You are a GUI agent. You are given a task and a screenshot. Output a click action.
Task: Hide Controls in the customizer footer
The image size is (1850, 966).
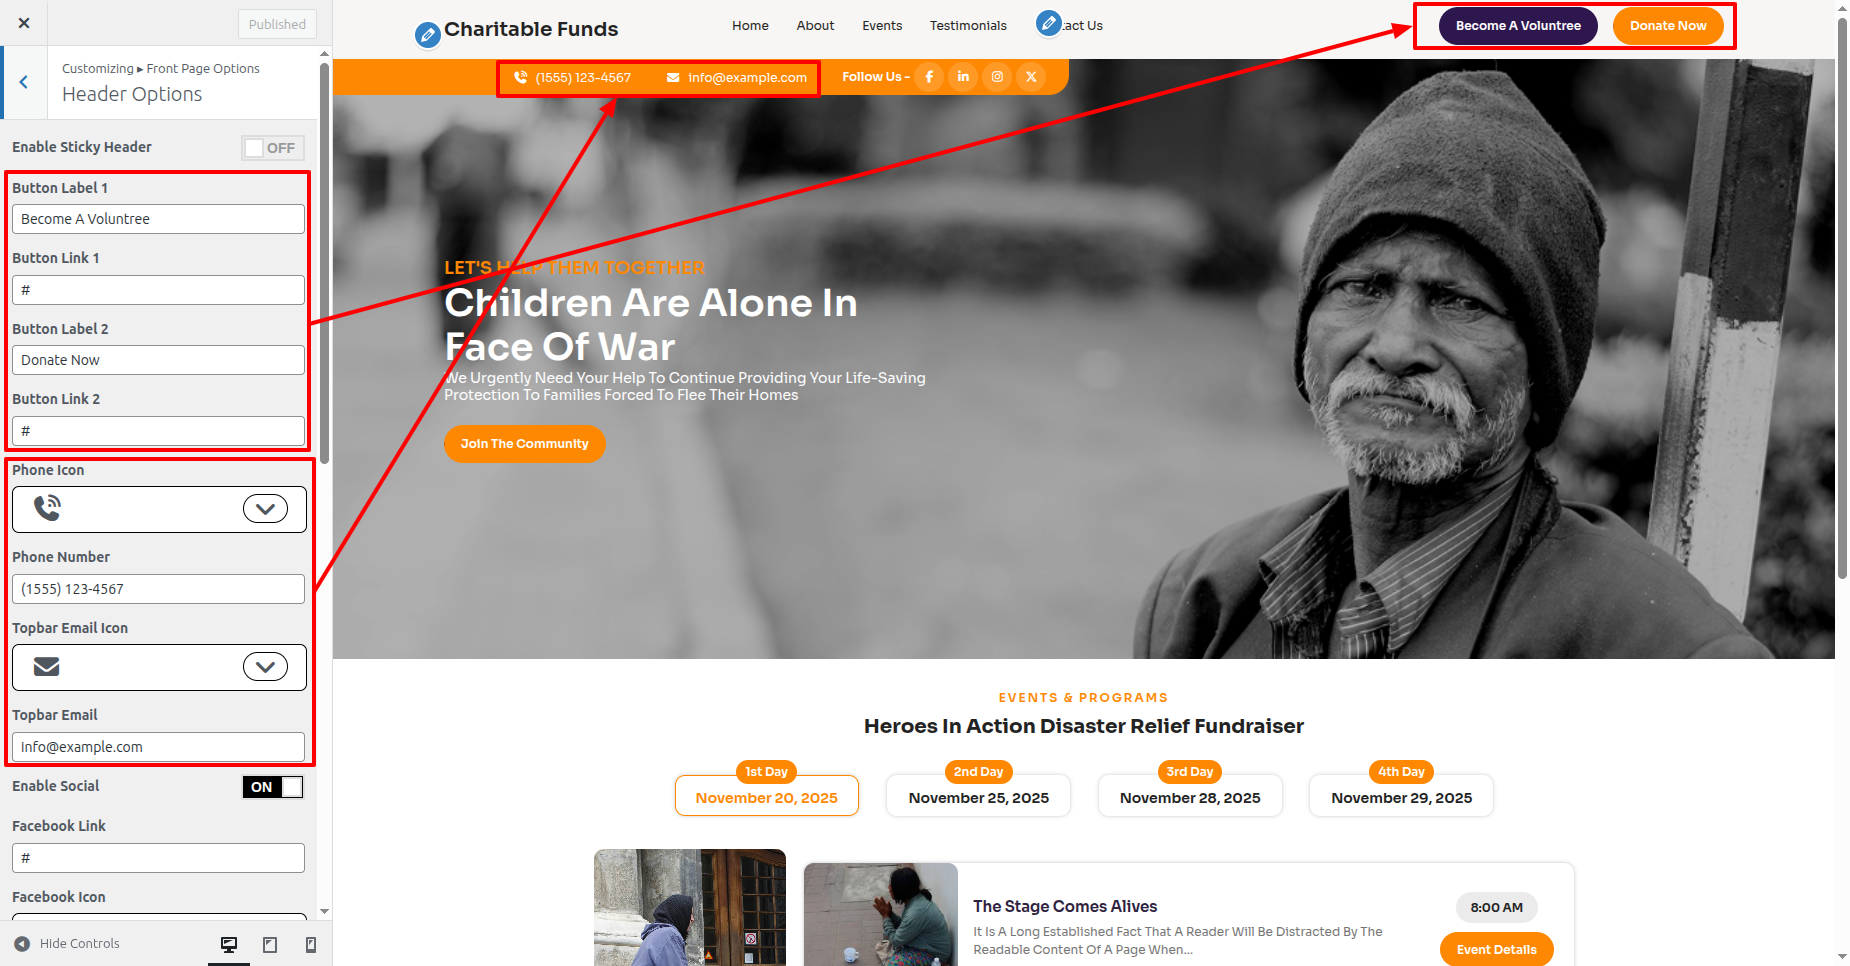point(67,944)
